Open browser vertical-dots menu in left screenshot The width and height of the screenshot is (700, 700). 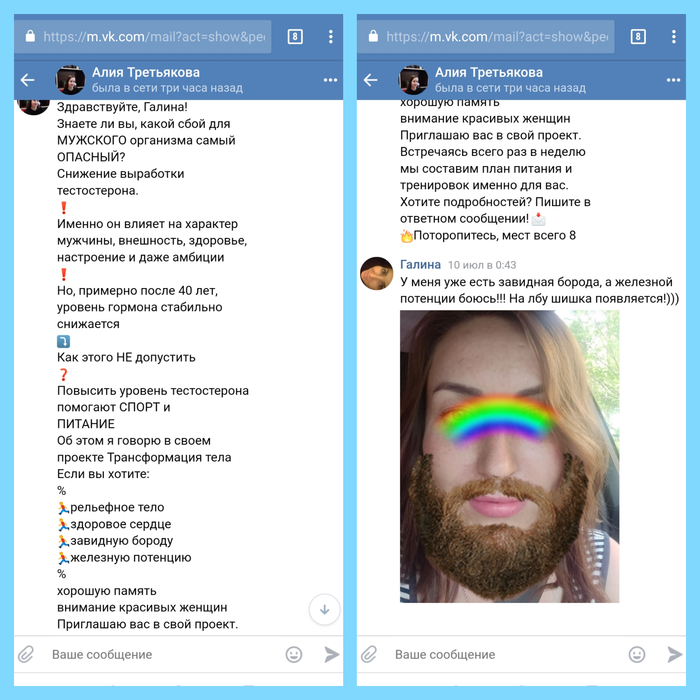331,37
